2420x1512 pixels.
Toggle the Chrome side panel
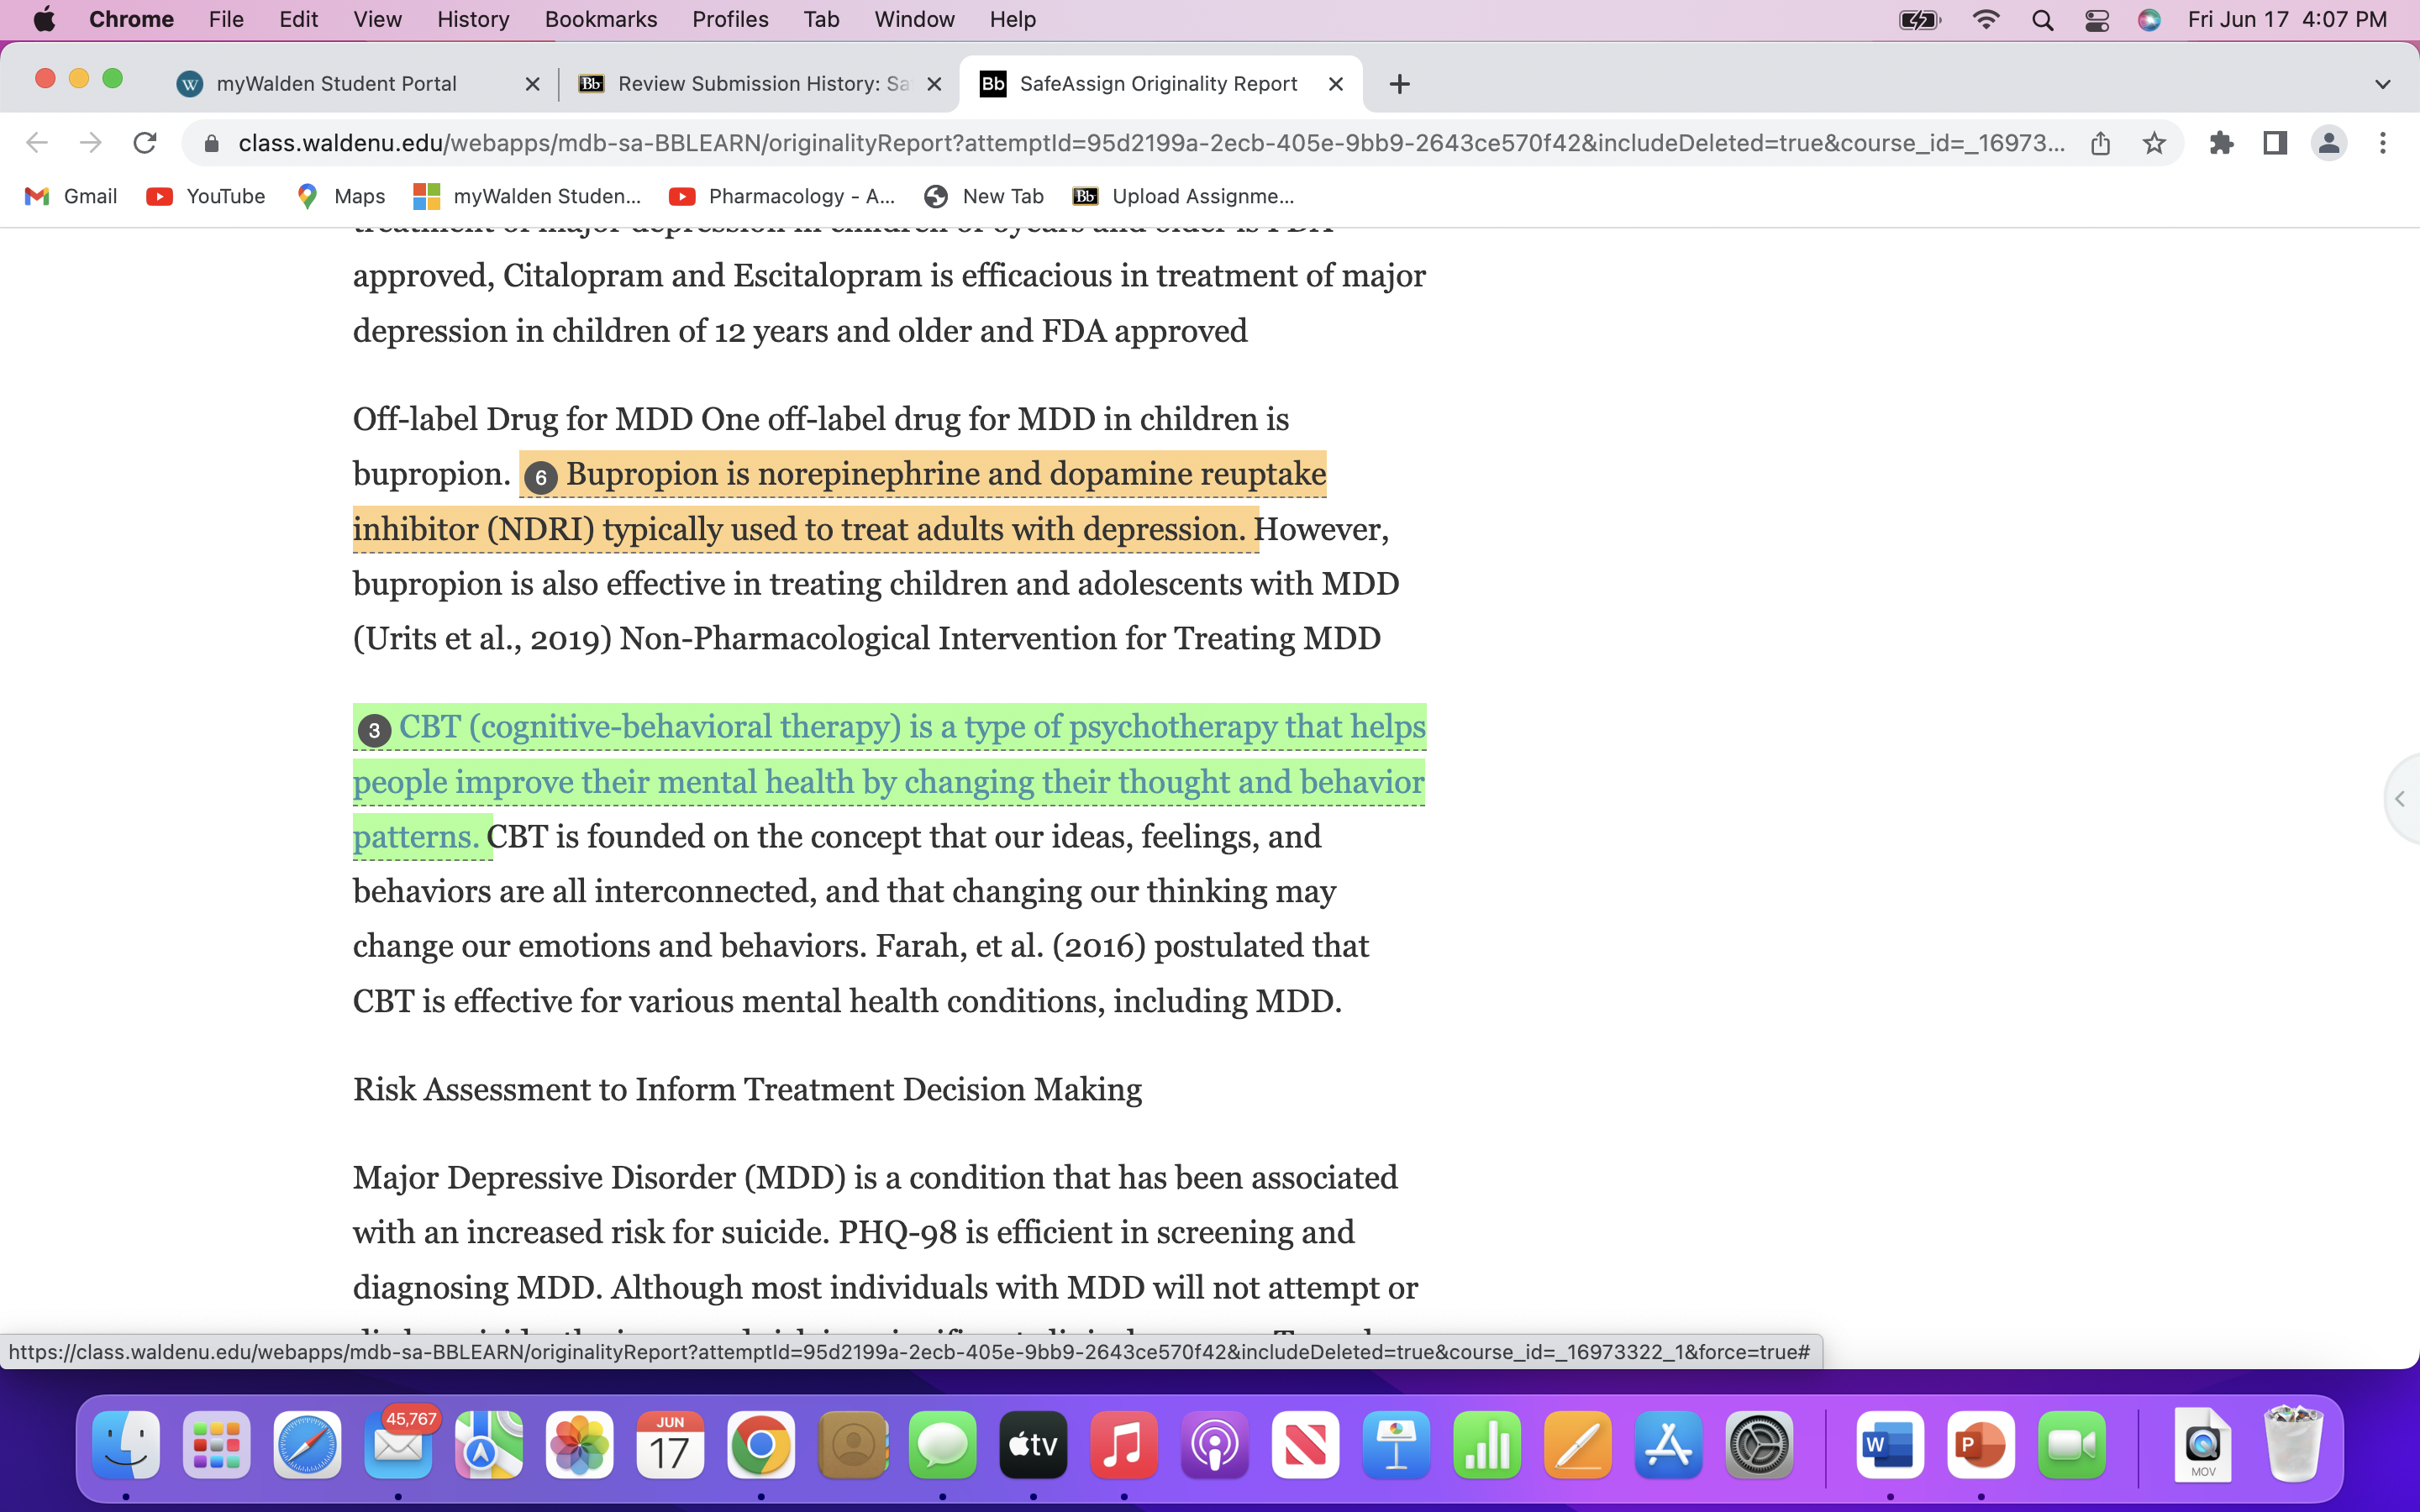coord(2275,143)
